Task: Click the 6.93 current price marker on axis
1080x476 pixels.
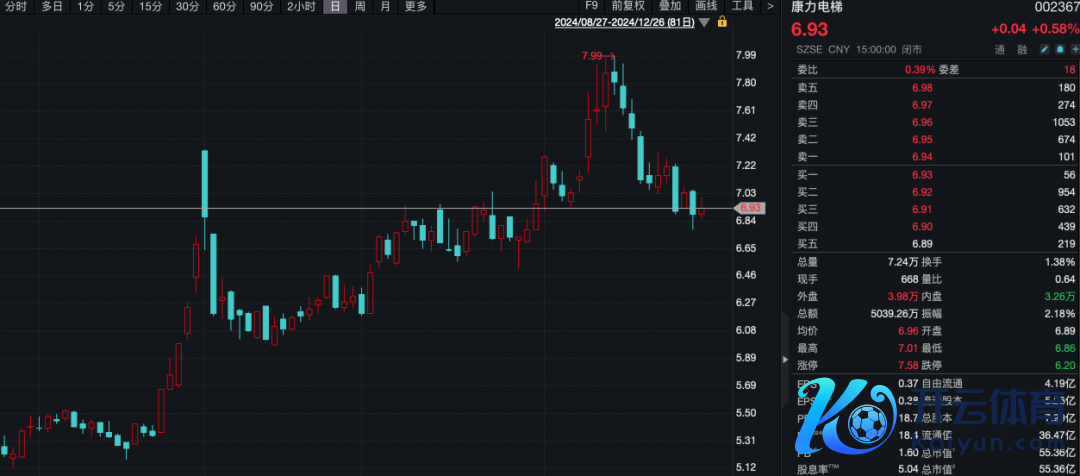Action: pyautogui.click(x=748, y=208)
